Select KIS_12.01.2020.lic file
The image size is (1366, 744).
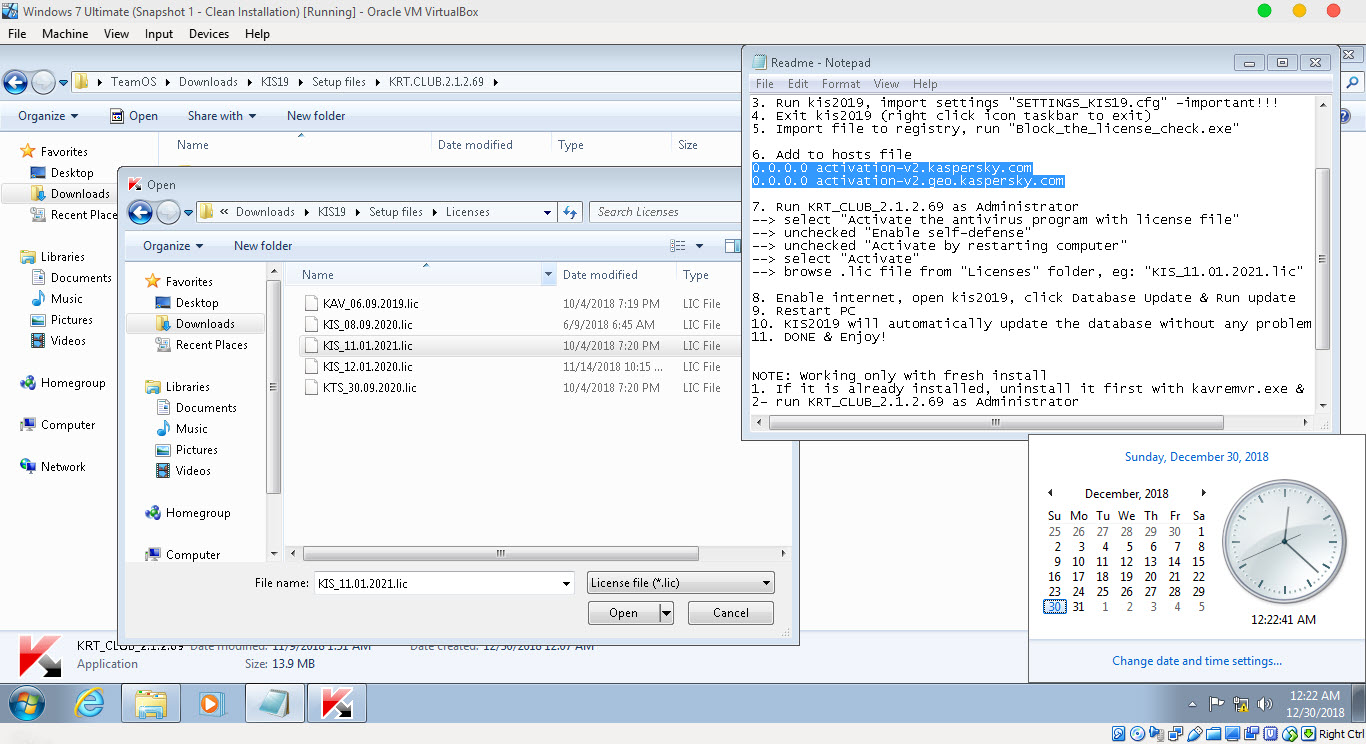pyautogui.click(x=367, y=366)
